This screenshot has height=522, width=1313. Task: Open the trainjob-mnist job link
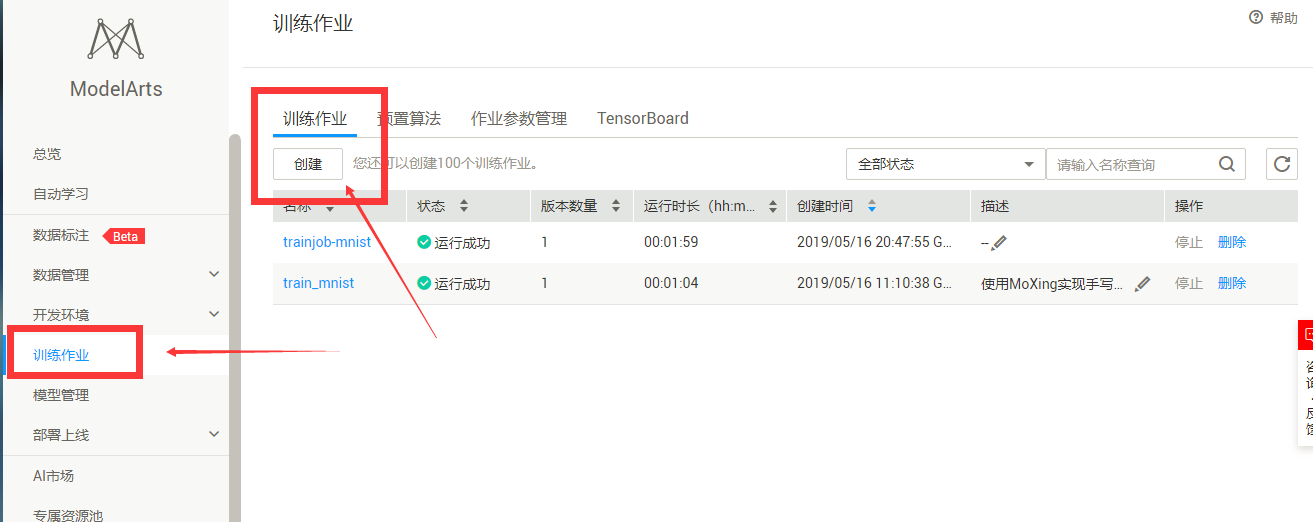point(327,242)
